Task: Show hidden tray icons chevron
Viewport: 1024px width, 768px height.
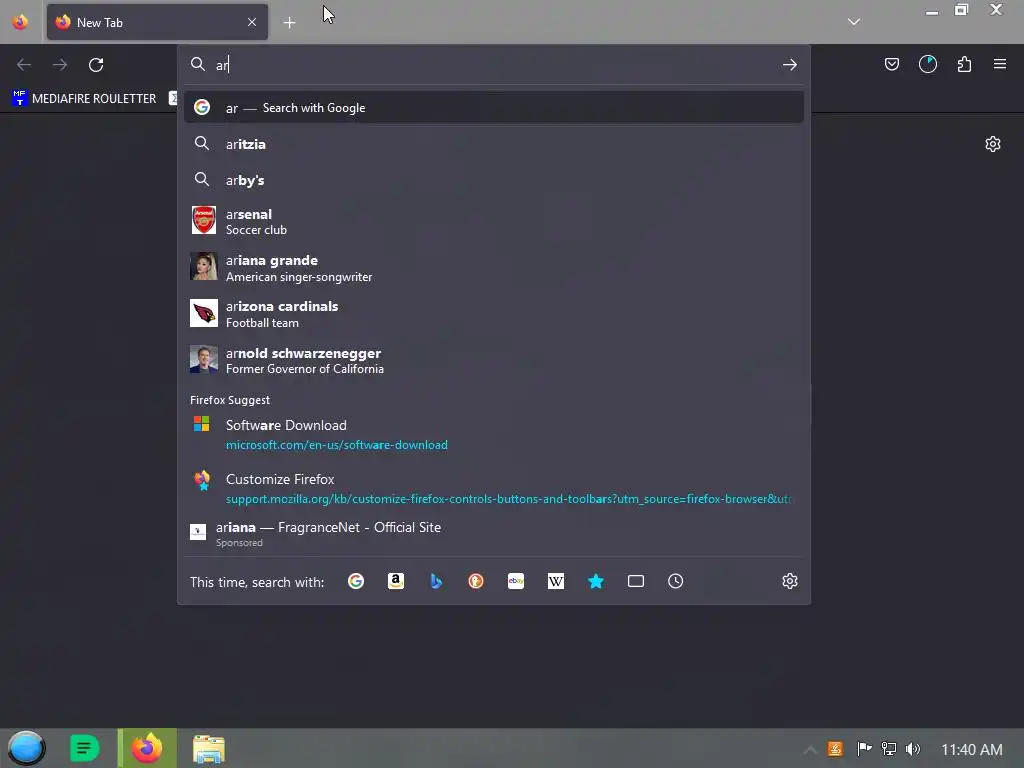Action: tap(809, 750)
